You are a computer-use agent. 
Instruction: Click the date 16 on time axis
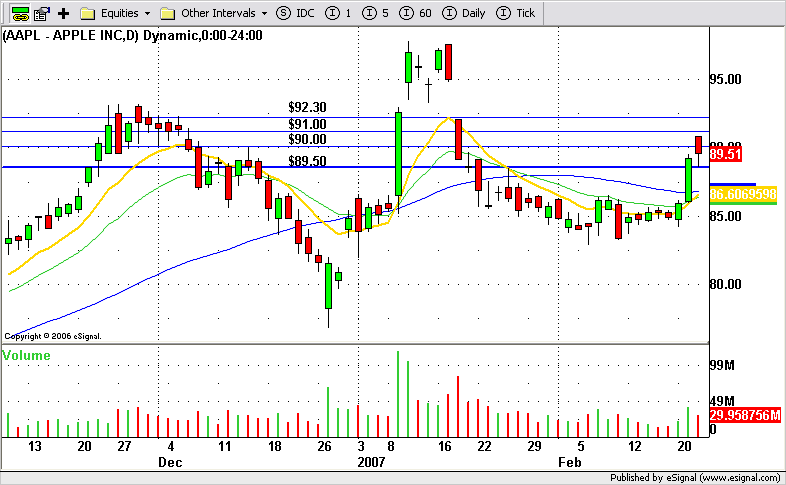click(x=445, y=446)
